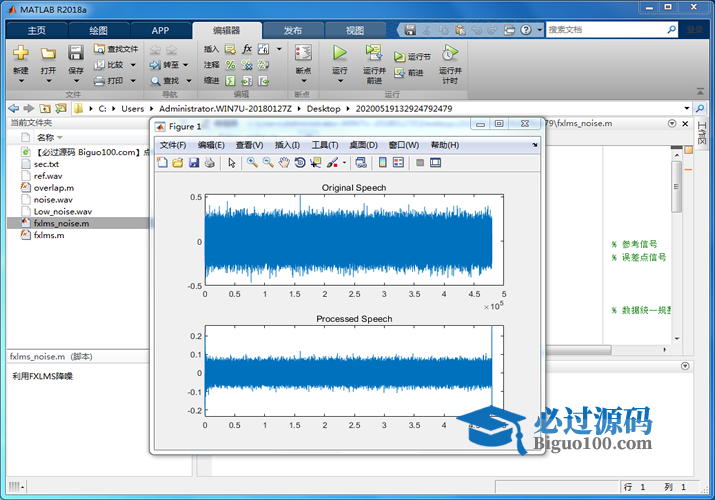
Task: Open Figure 1 File (文件) menu
Action: pyautogui.click(x=173, y=145)
